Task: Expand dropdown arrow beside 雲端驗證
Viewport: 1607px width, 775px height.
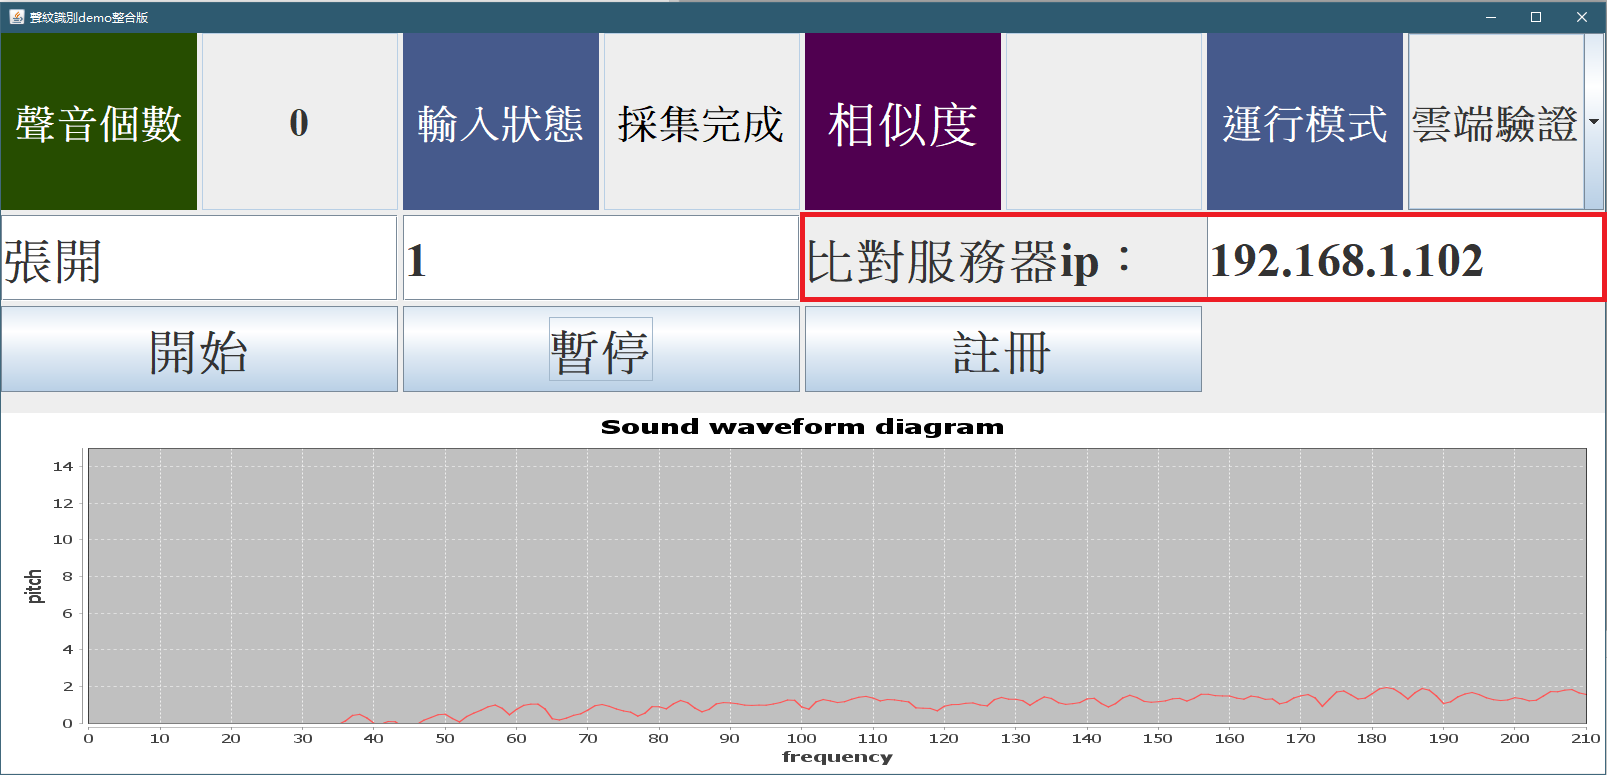Action: [1594, 122]
